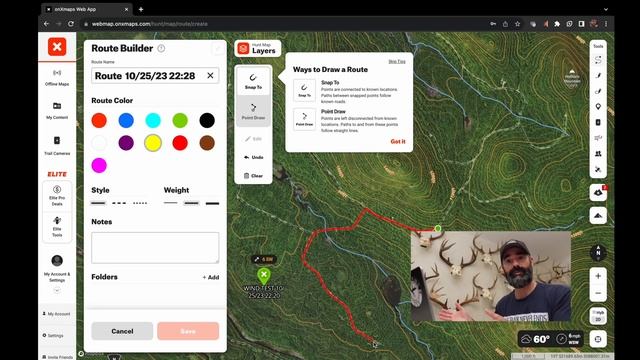Screen dimensions: 640x360
Task: Open My Account menu item
Action: tap(57, 314)
